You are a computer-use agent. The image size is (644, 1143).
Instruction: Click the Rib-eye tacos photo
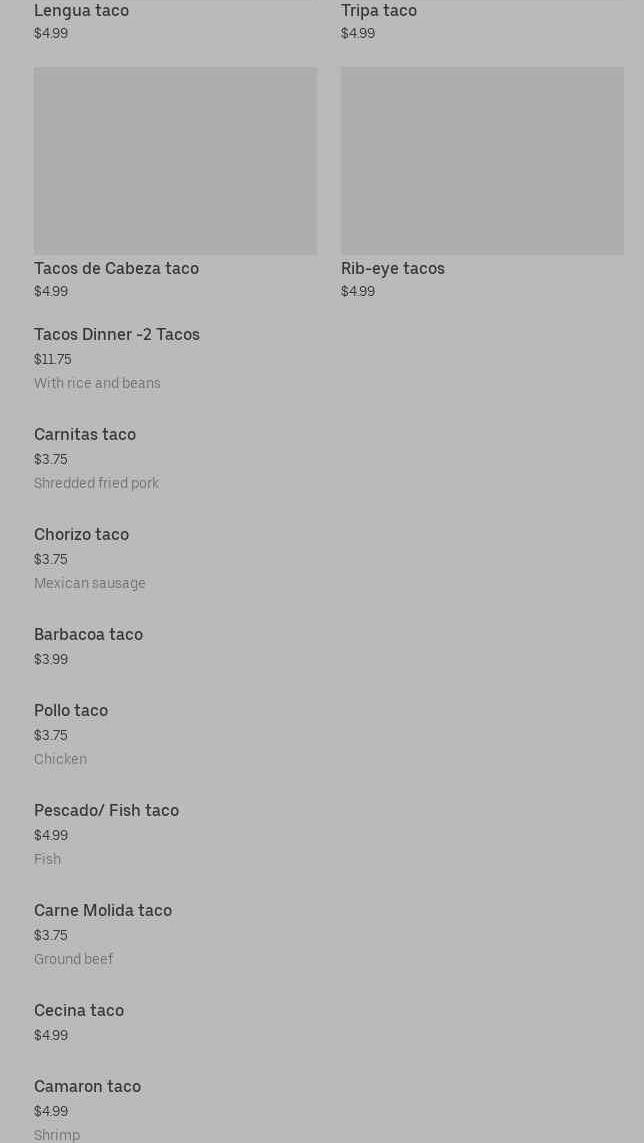[x=482, y=160]
